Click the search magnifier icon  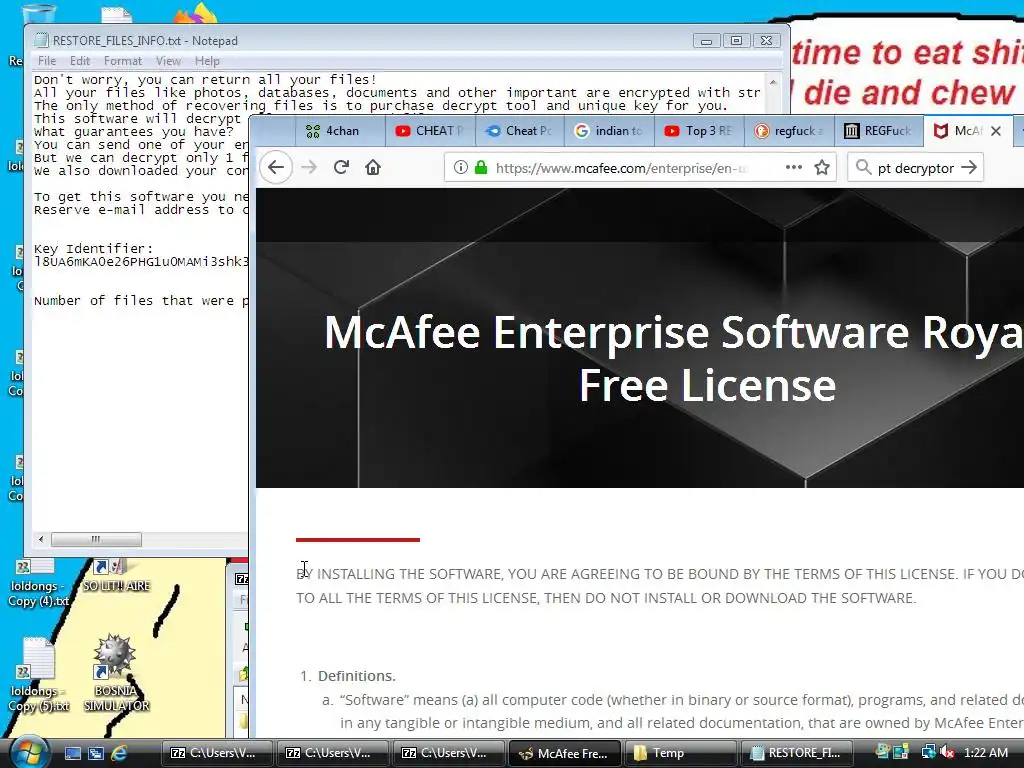tap(863, 168)
